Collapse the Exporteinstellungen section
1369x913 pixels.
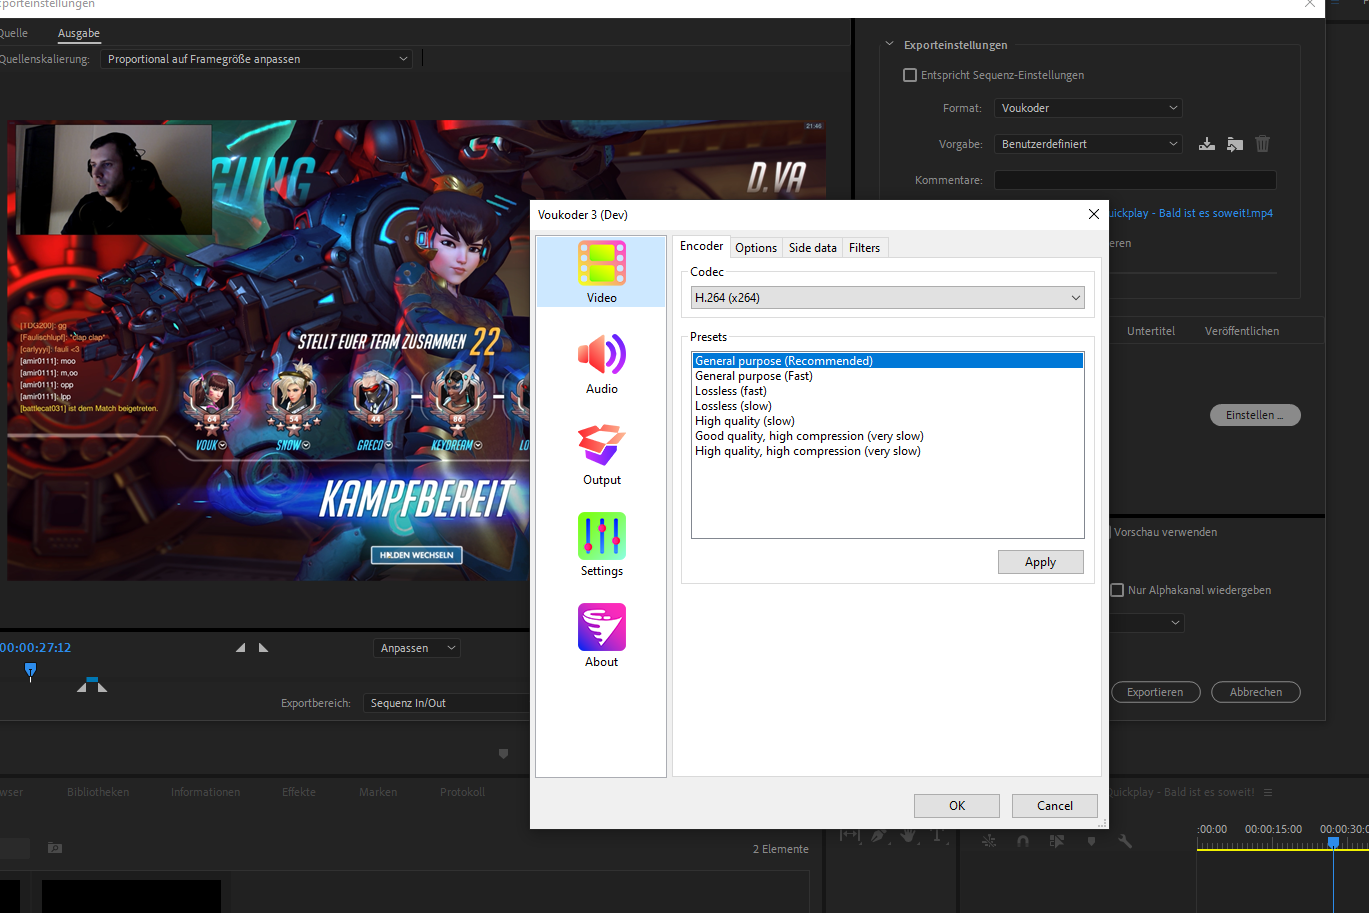[889, 45]
